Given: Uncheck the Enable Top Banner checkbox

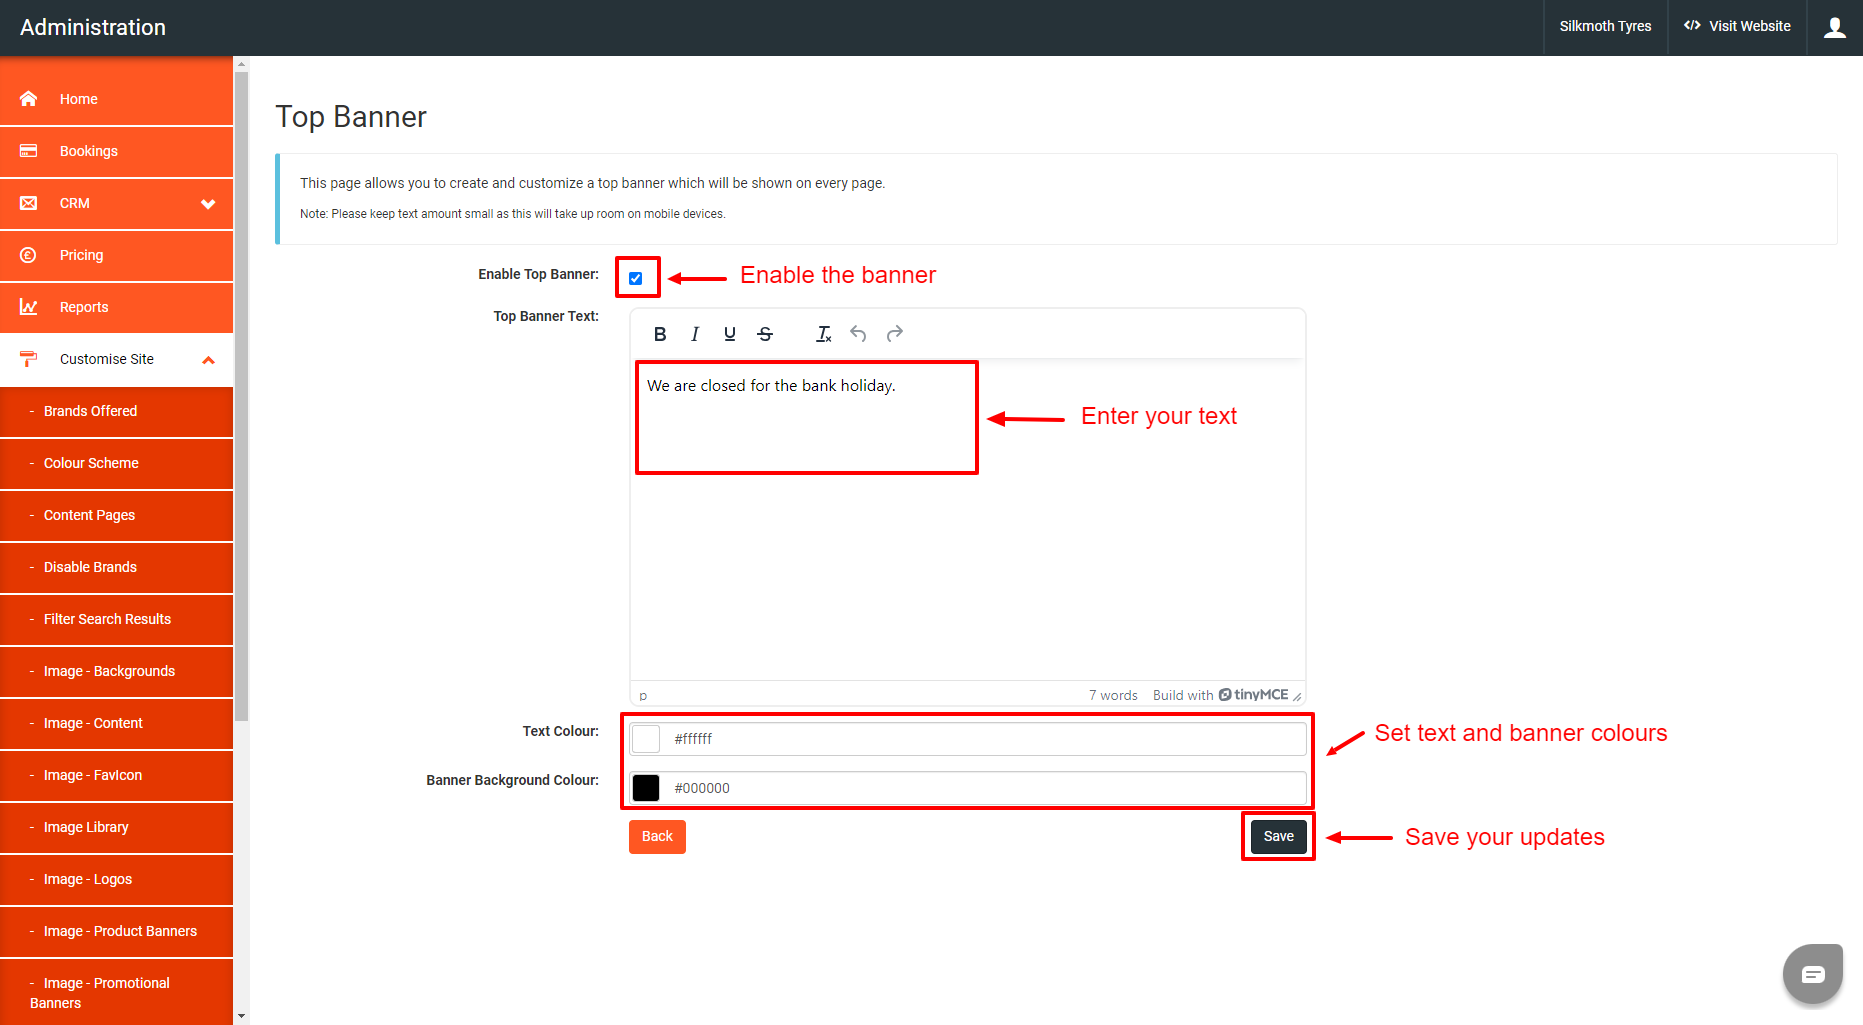Looking at the screenshot, I should coord(636,278).
